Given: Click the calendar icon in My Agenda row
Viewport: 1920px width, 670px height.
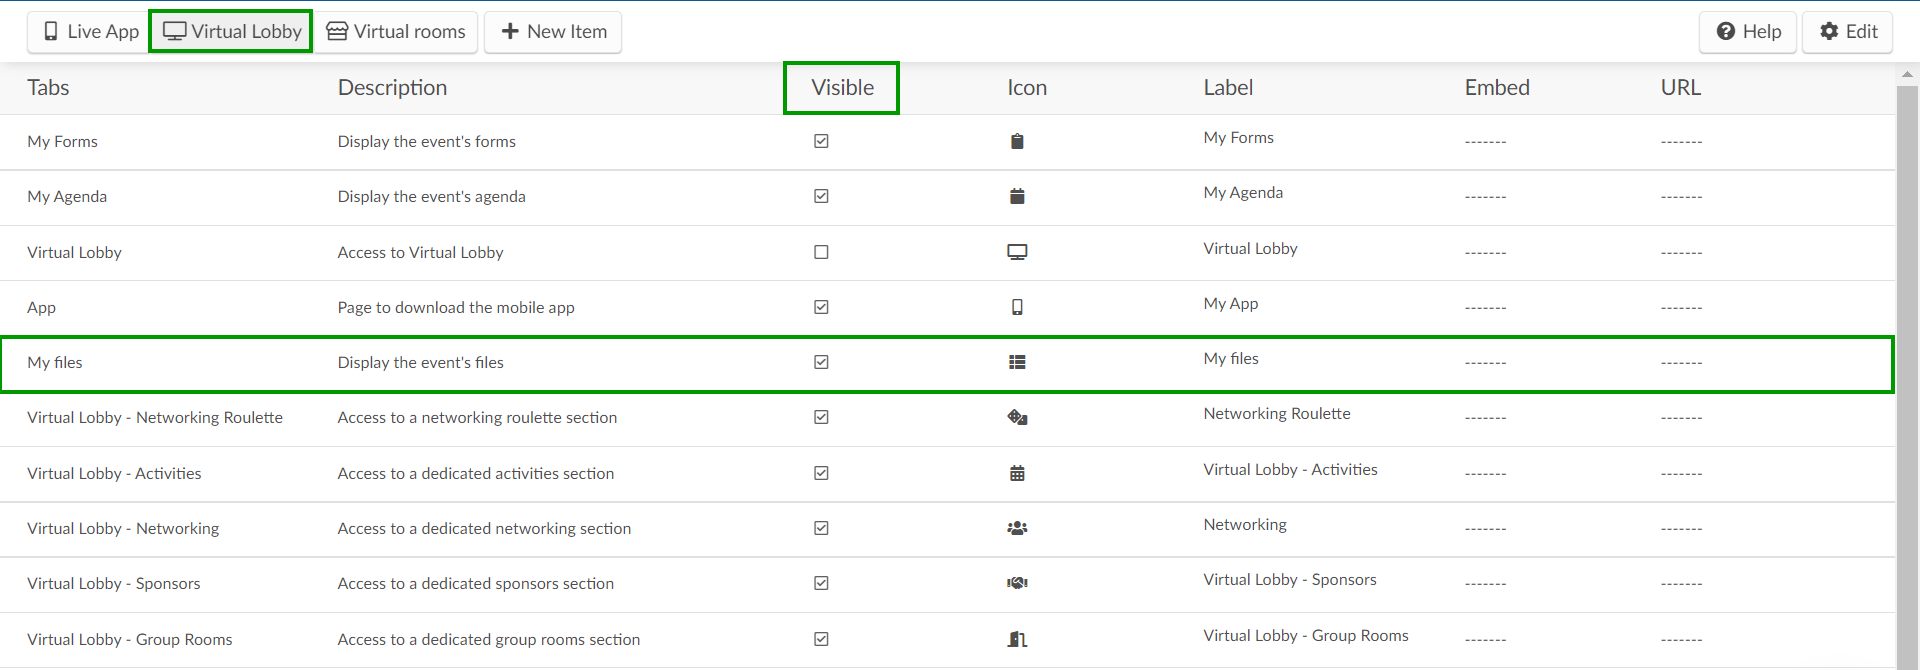Looking at the screenshot, I should 1017,196.
